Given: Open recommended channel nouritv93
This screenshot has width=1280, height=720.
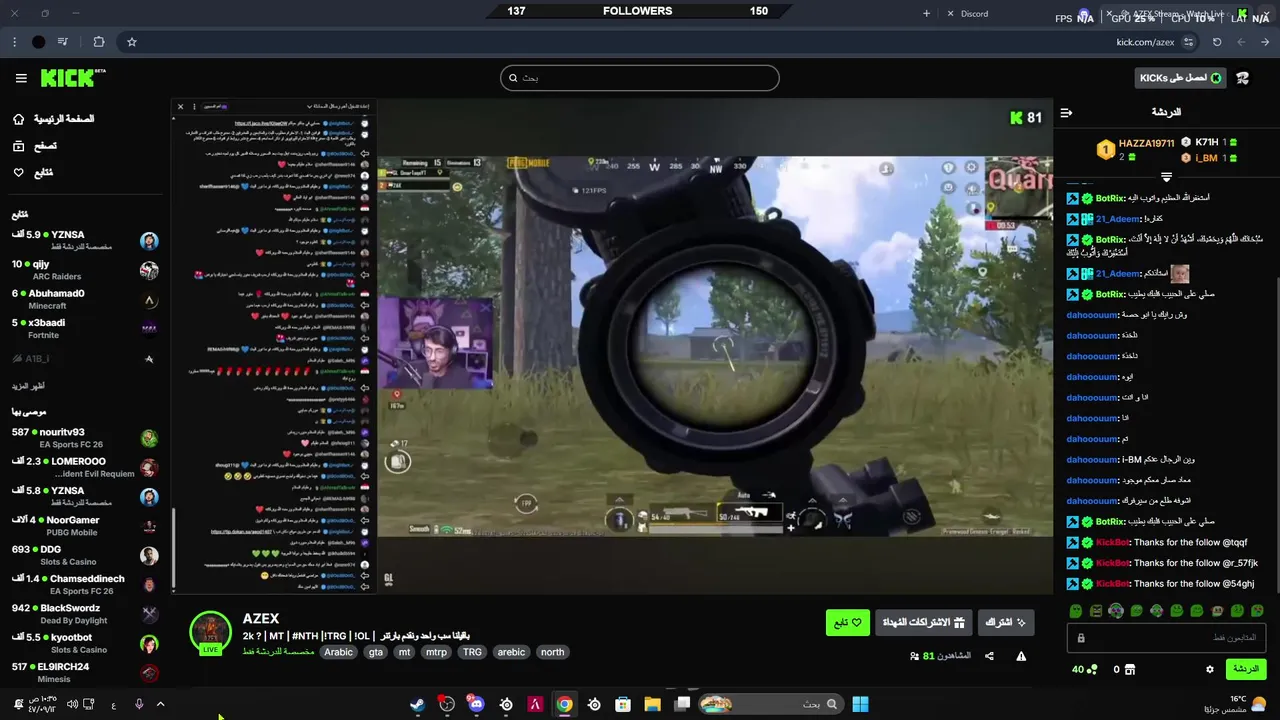Looking at the screenshot, I should pyautogui.click(x=87, y=438).
